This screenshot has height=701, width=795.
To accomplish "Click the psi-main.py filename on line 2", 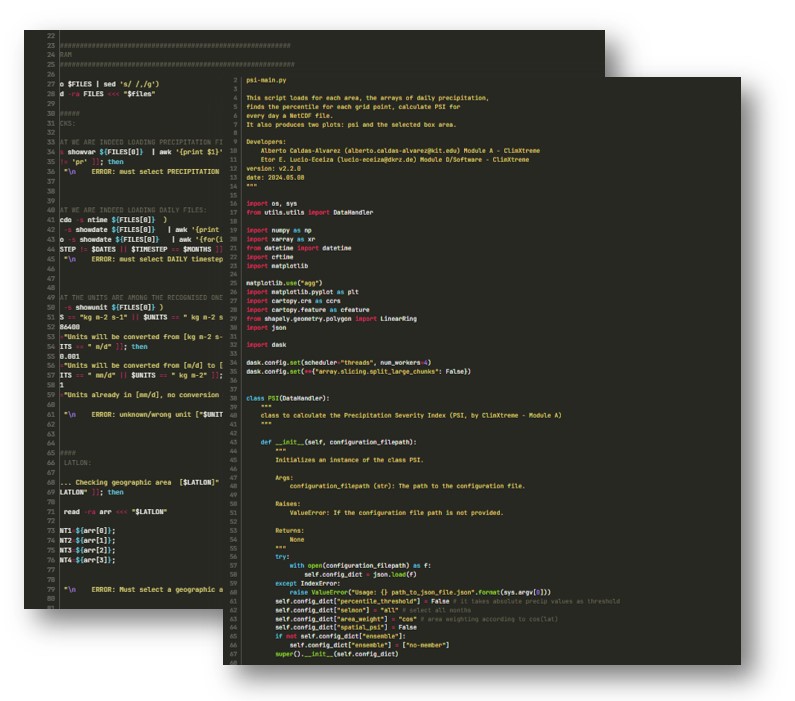I will pos(265,79).
